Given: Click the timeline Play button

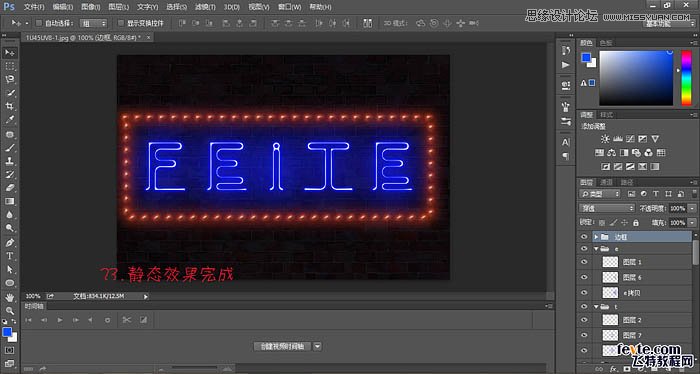Looking at the screenshot, I should point(59,320).
